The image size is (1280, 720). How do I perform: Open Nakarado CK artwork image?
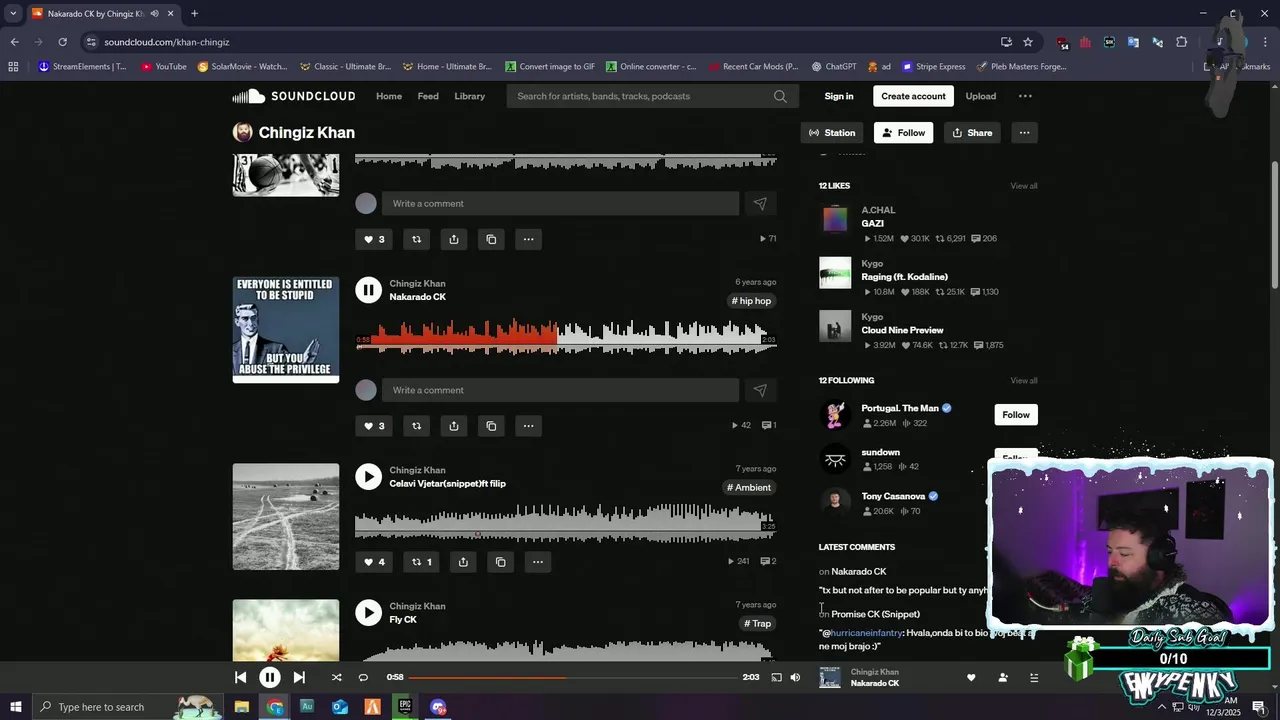pyautogui.click(x=286, y=330)
